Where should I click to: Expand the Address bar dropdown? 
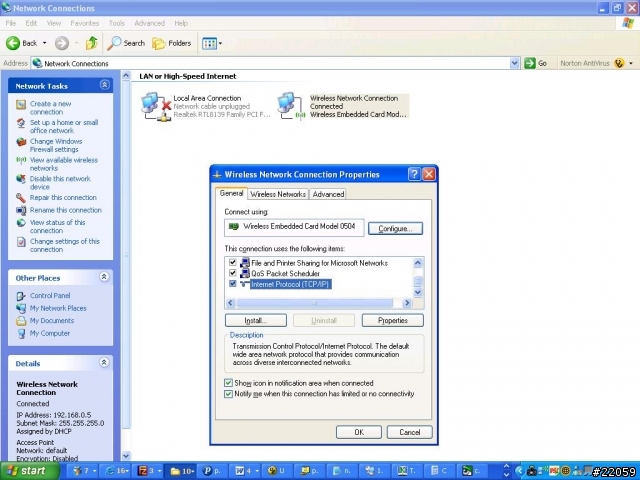[x=514, y=63]
